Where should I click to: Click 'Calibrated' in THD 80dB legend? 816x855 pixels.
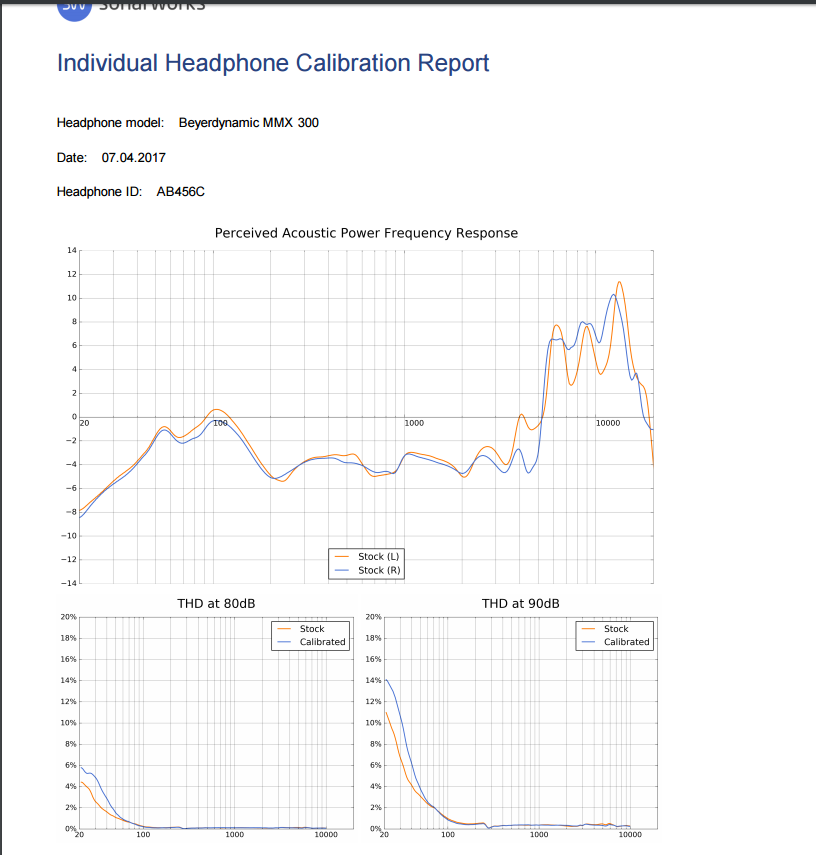click(x=322, y=642)
